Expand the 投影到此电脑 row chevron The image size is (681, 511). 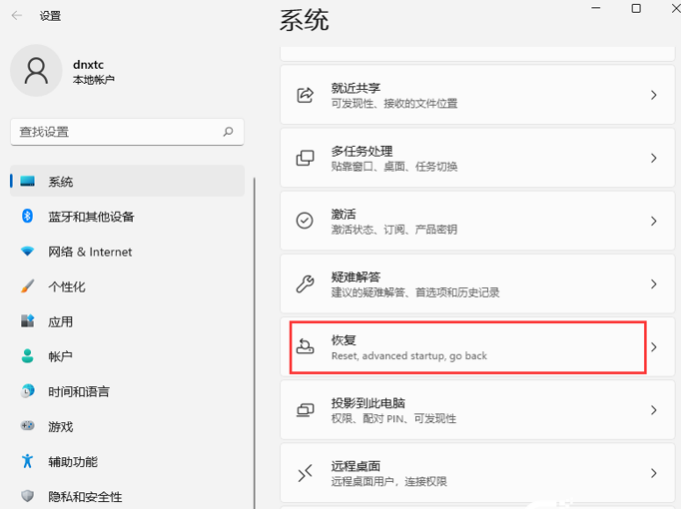click(654, 410)
